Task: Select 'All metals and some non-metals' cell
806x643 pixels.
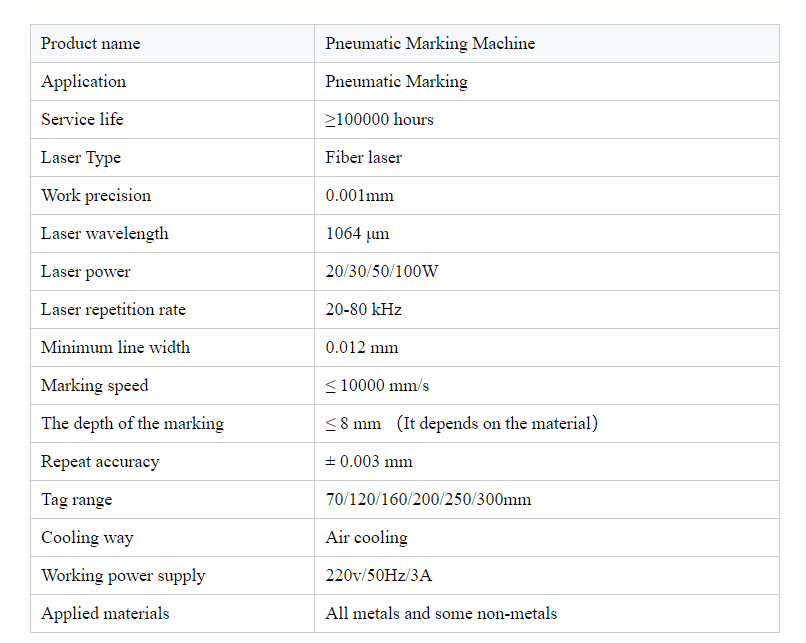Action: 546,614
